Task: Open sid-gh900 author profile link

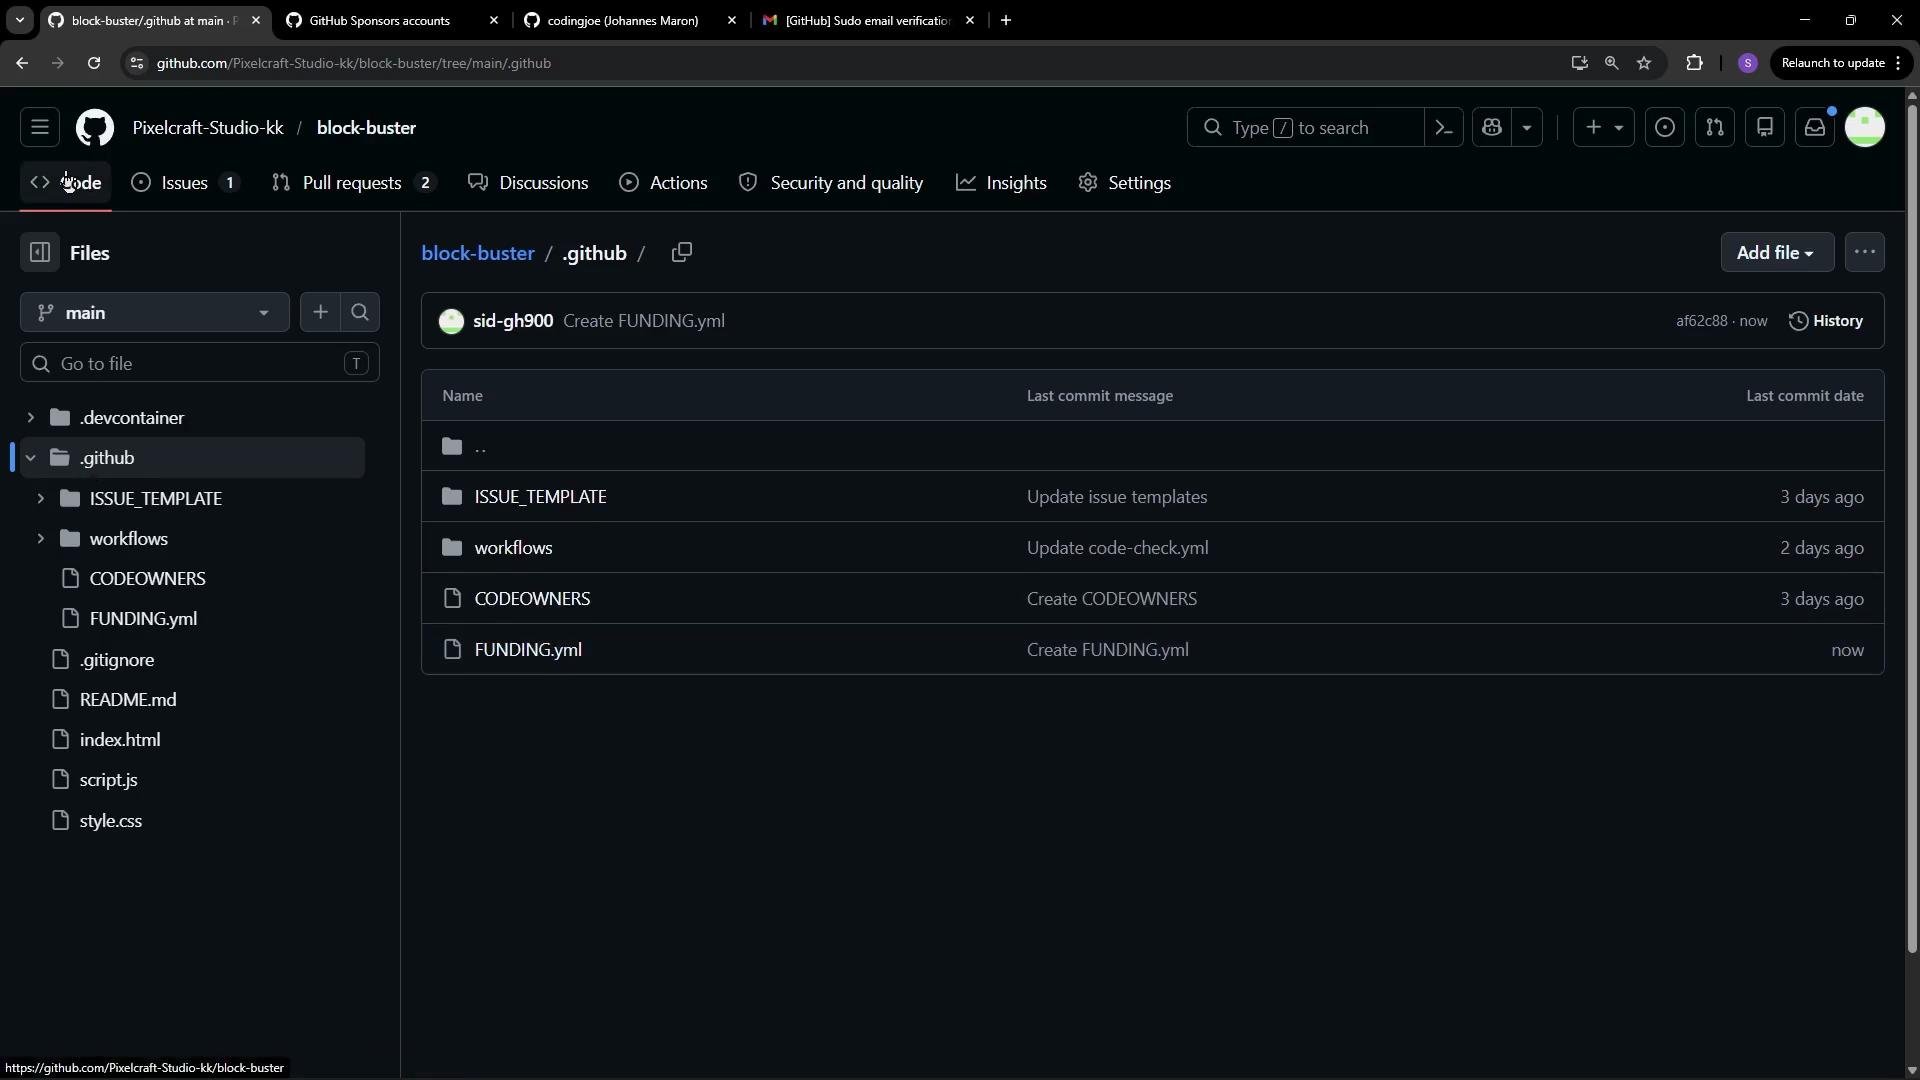Action: click(513, 321)
